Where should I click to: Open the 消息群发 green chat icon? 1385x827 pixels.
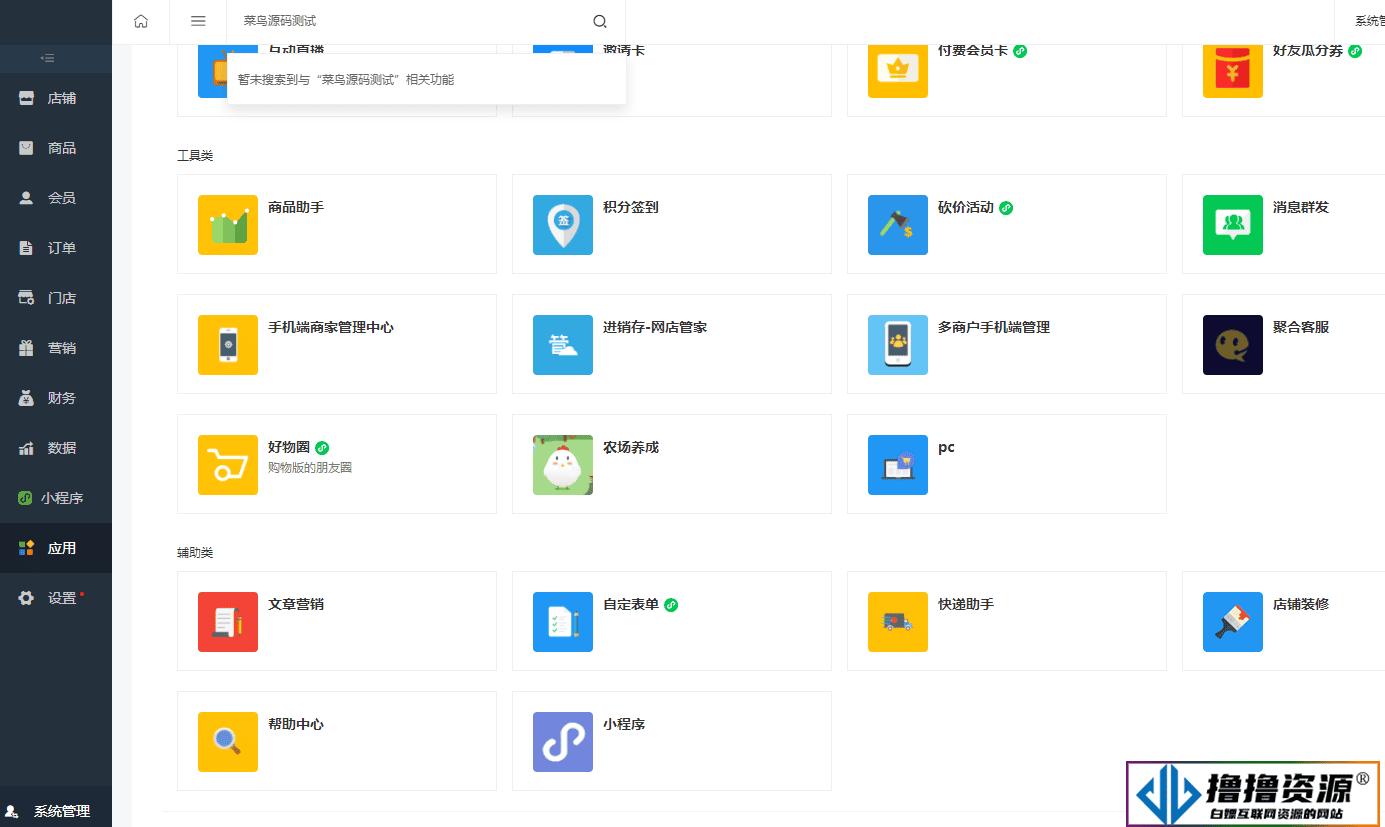1233,225
